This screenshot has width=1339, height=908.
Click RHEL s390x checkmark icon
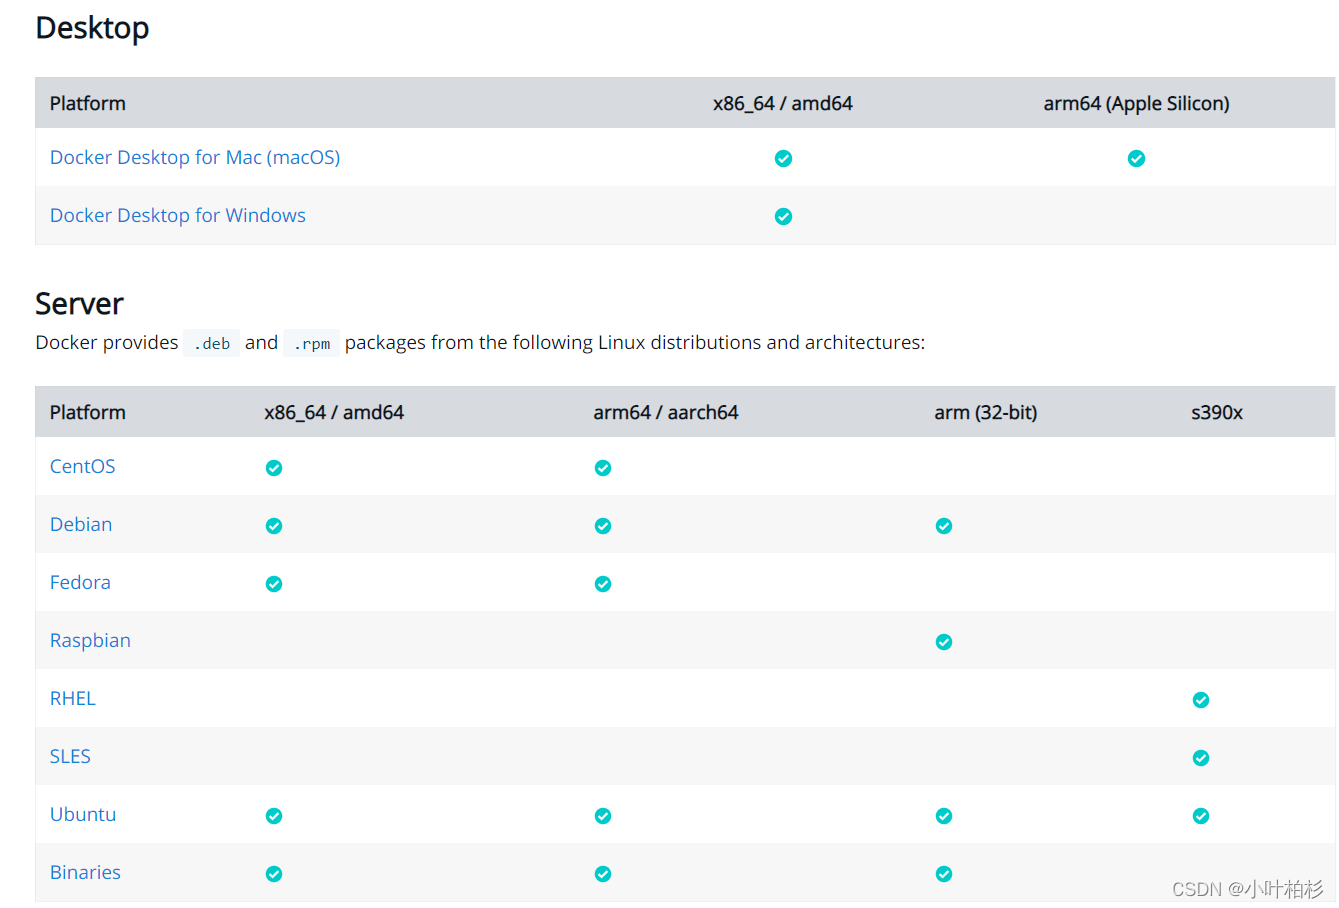pyautogui.click(x=1201, y=700)
